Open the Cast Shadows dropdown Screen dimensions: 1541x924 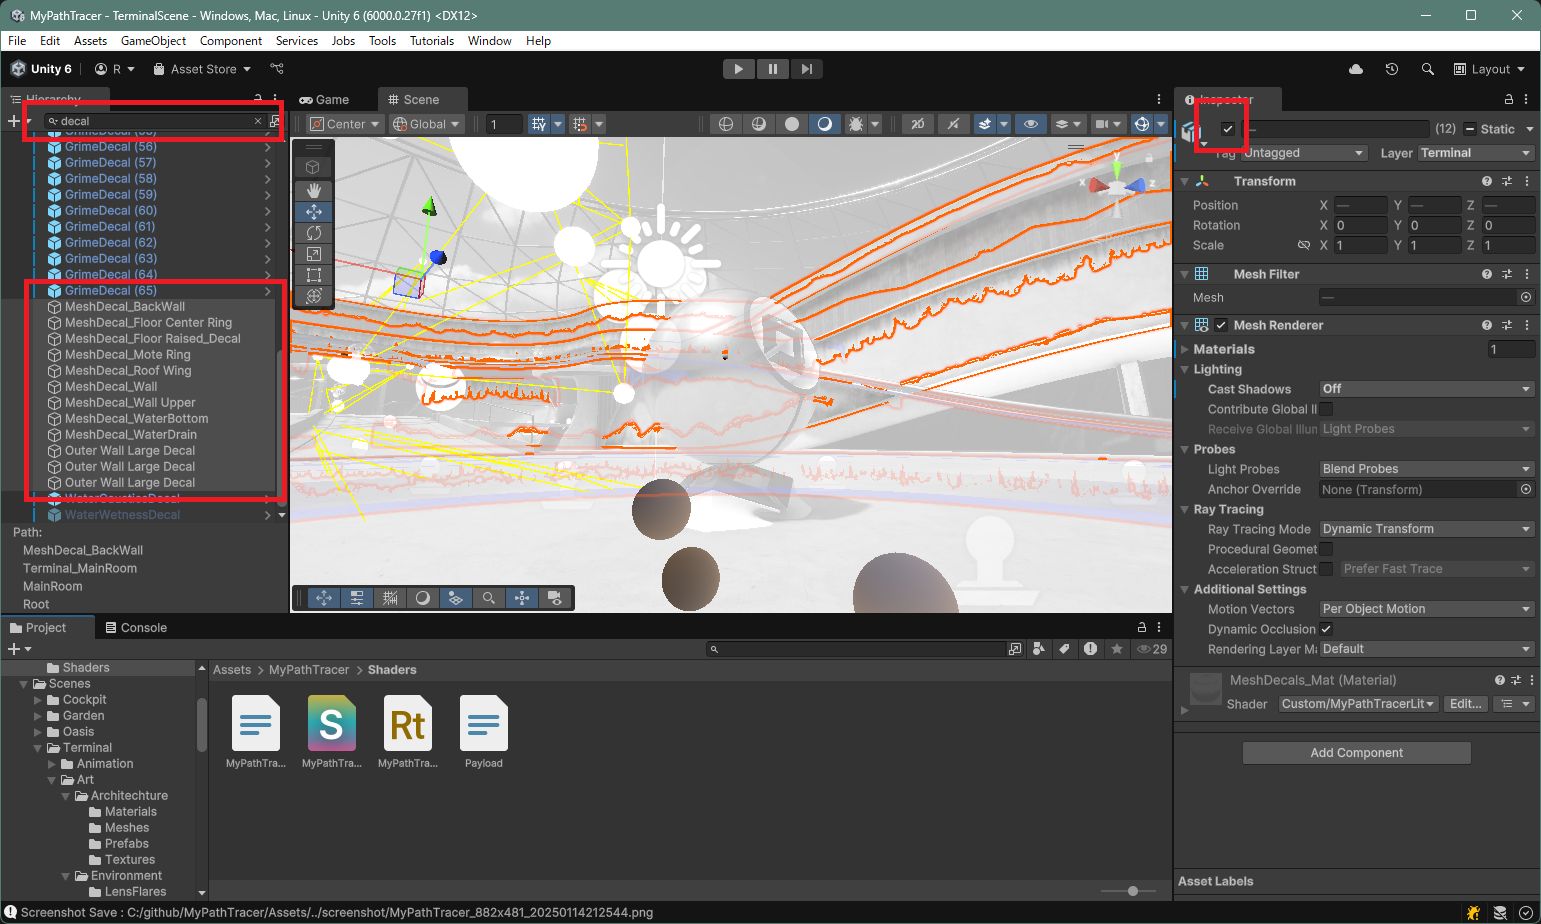click(x=1425, y=388)
